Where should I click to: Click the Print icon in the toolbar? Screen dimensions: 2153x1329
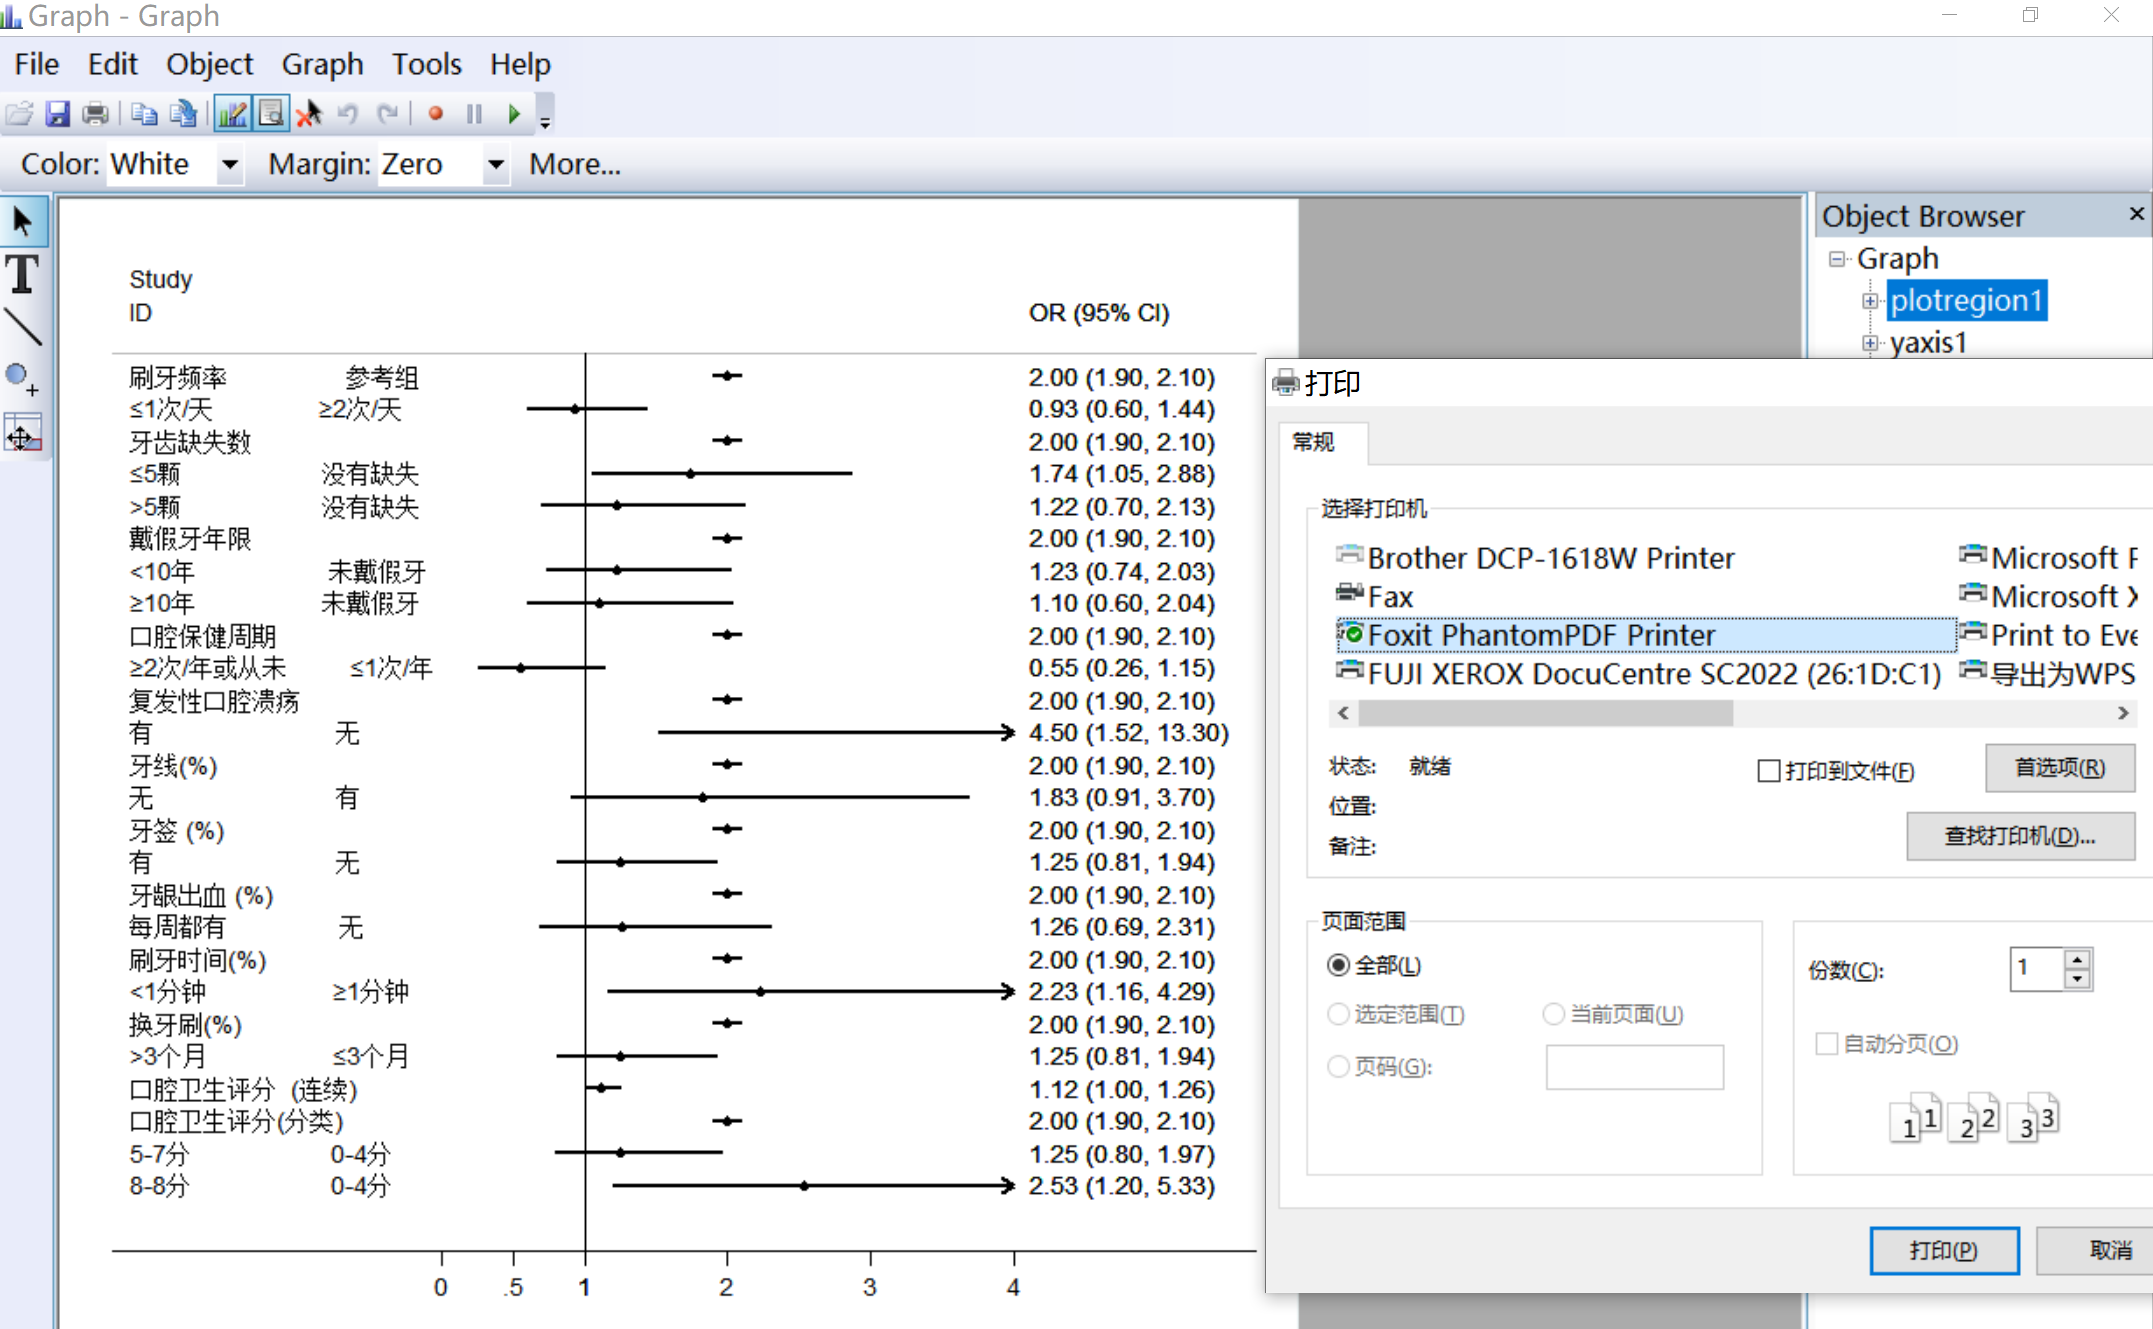95,114
